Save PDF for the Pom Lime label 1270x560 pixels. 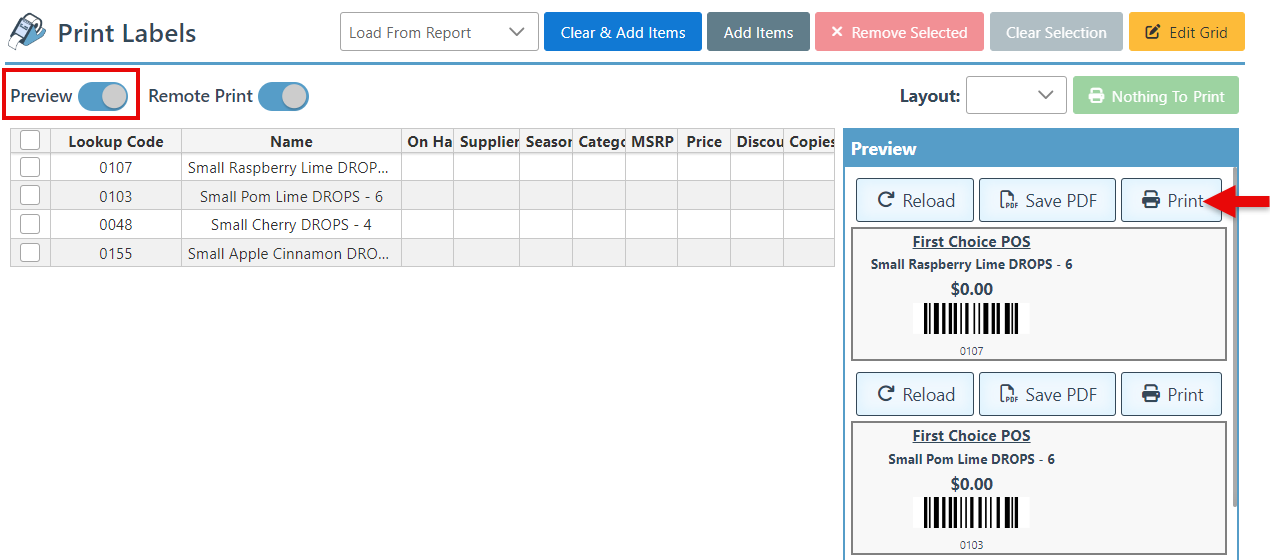click(x=1047, y=395)
